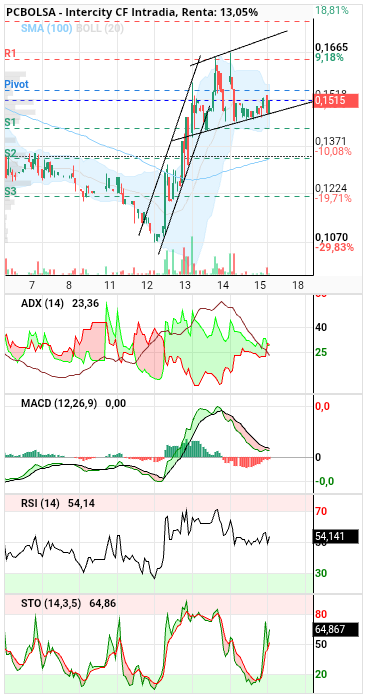Click the -10,08% percentage label
The image size is (367, 698).
pos(333,151)
